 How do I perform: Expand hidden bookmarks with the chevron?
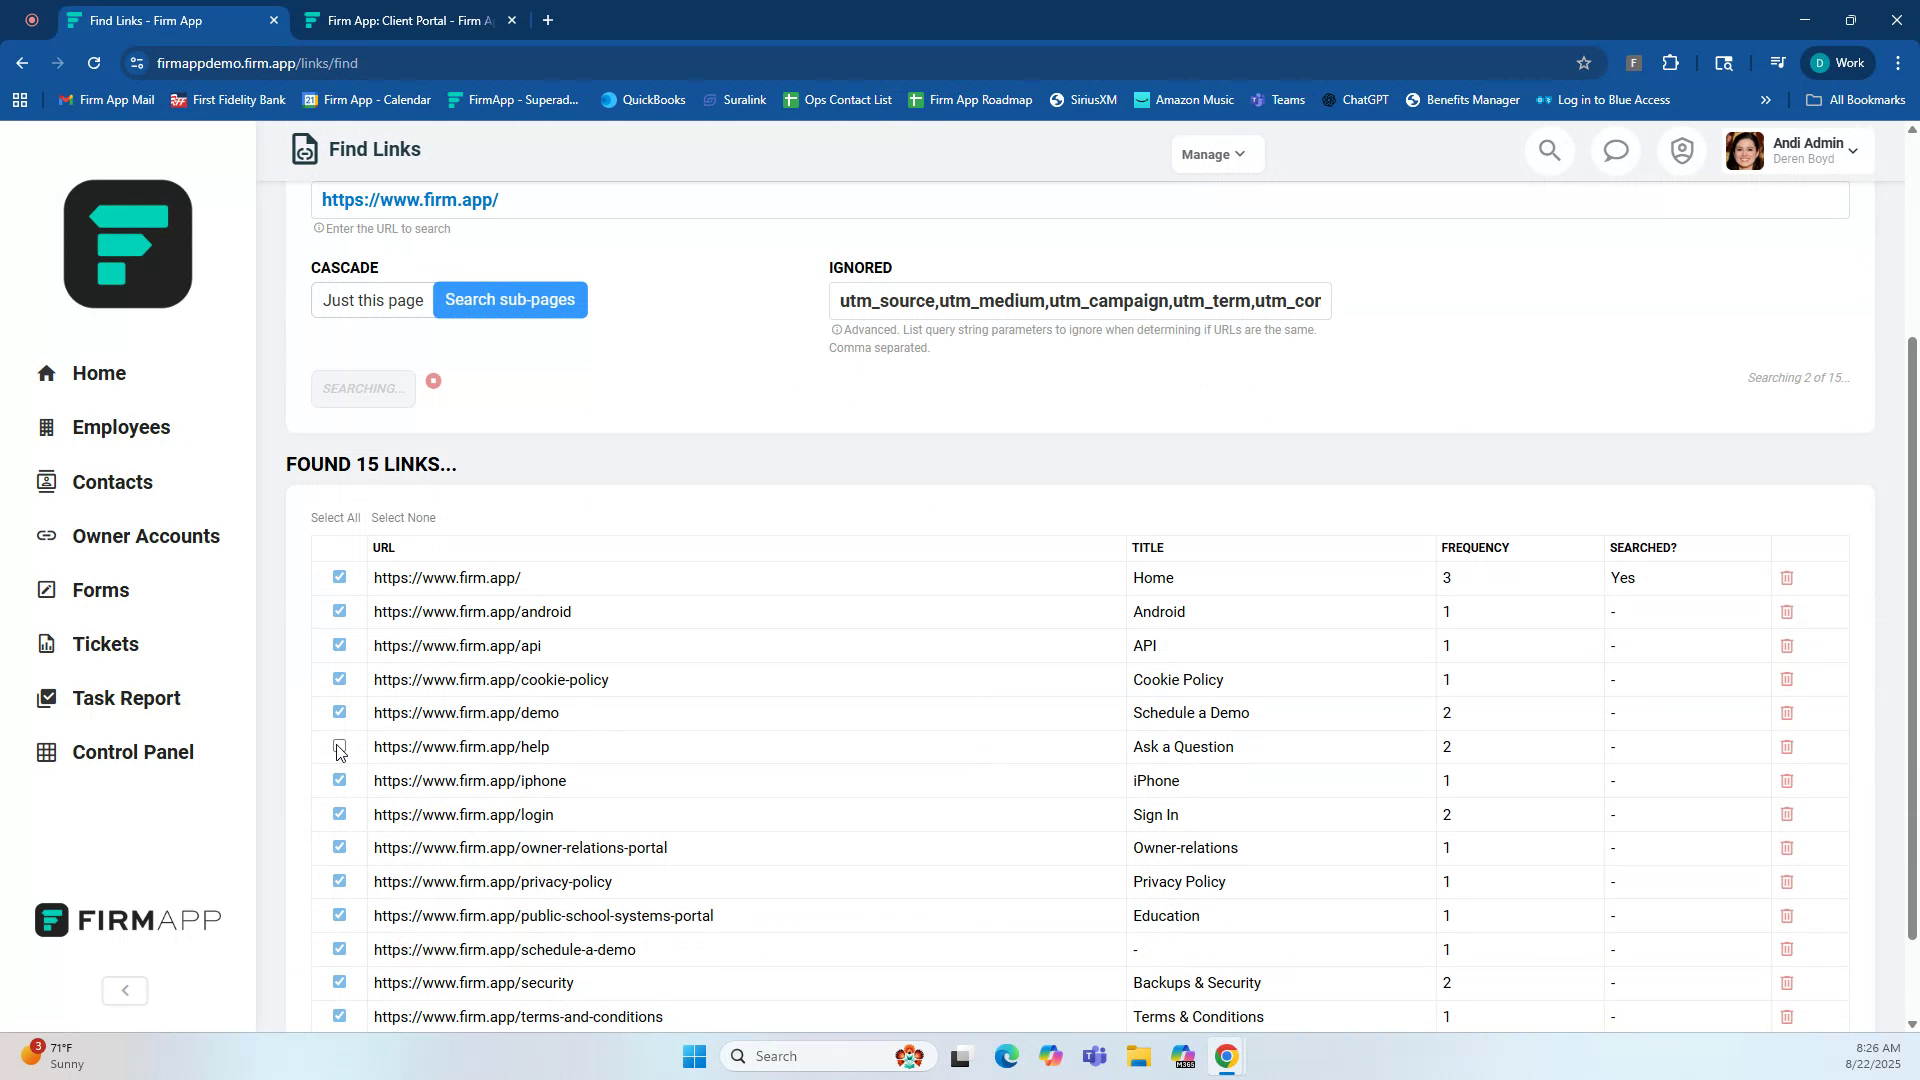1766,99
